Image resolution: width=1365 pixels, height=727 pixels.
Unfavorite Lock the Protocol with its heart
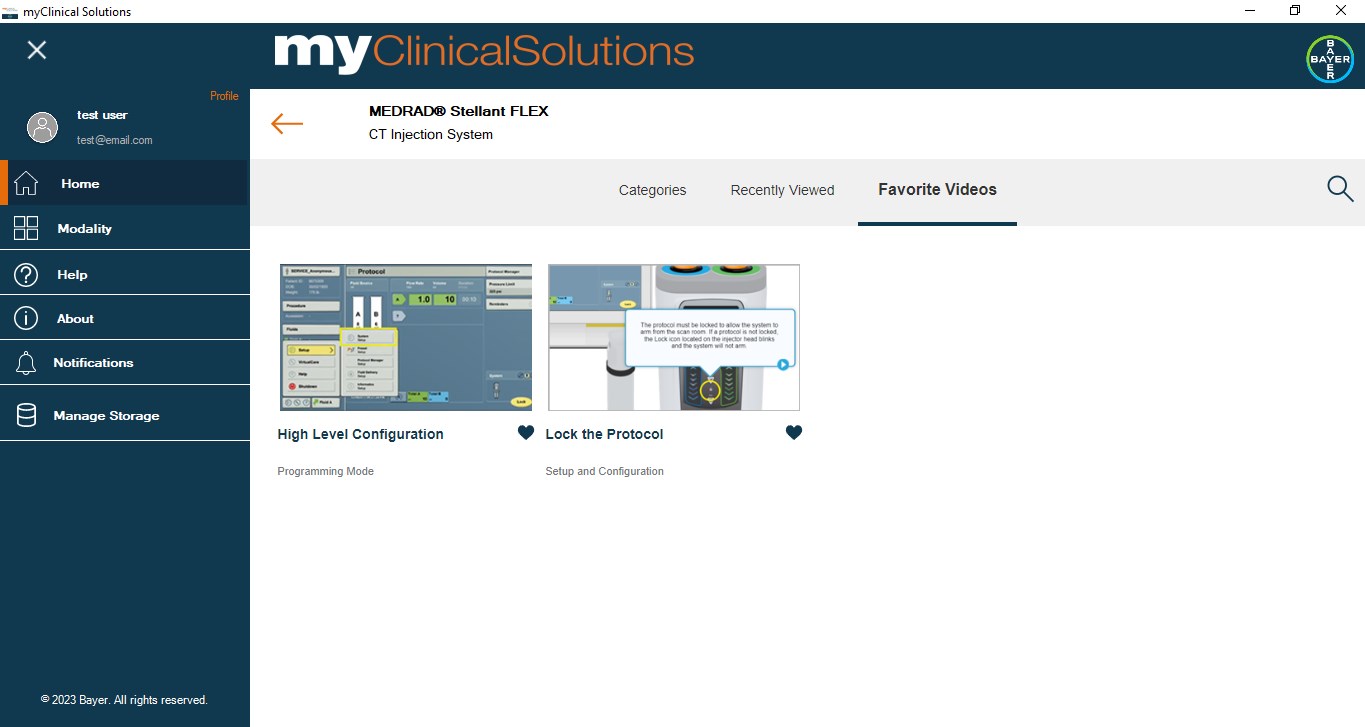coord(794,433)
